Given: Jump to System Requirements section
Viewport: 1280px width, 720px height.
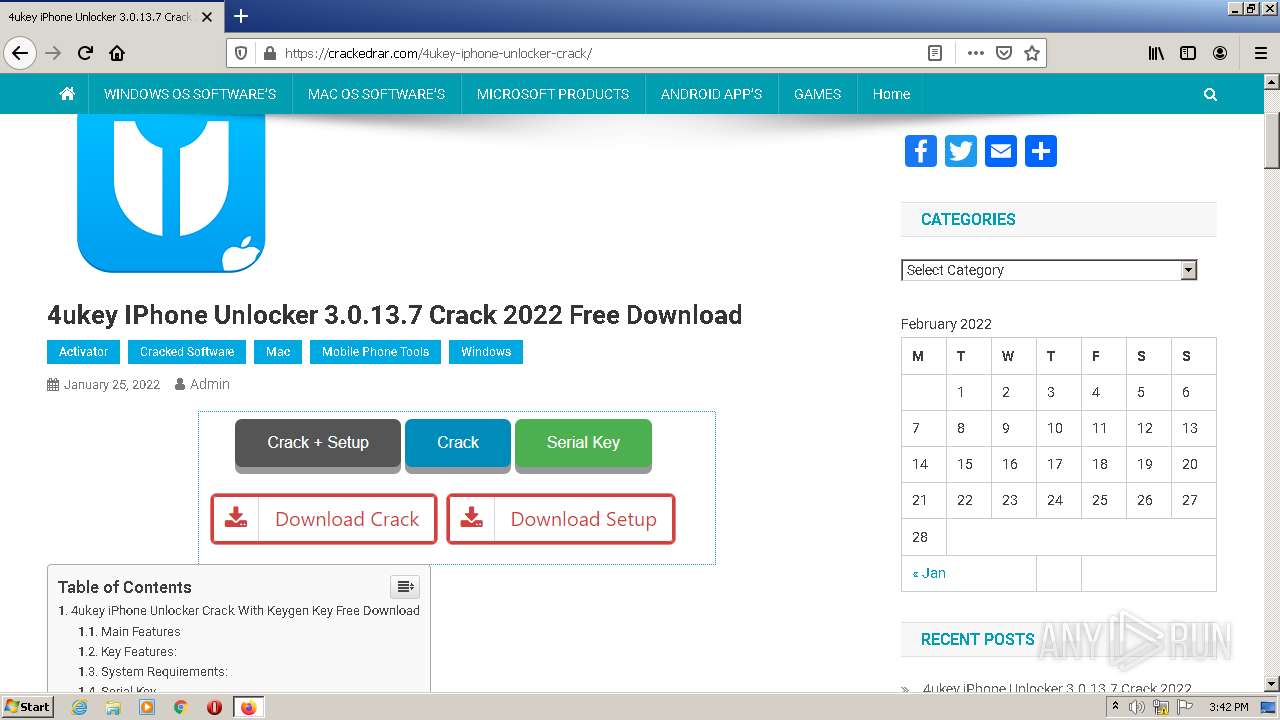Looking at the screenshot, I should tap(164, 672).
